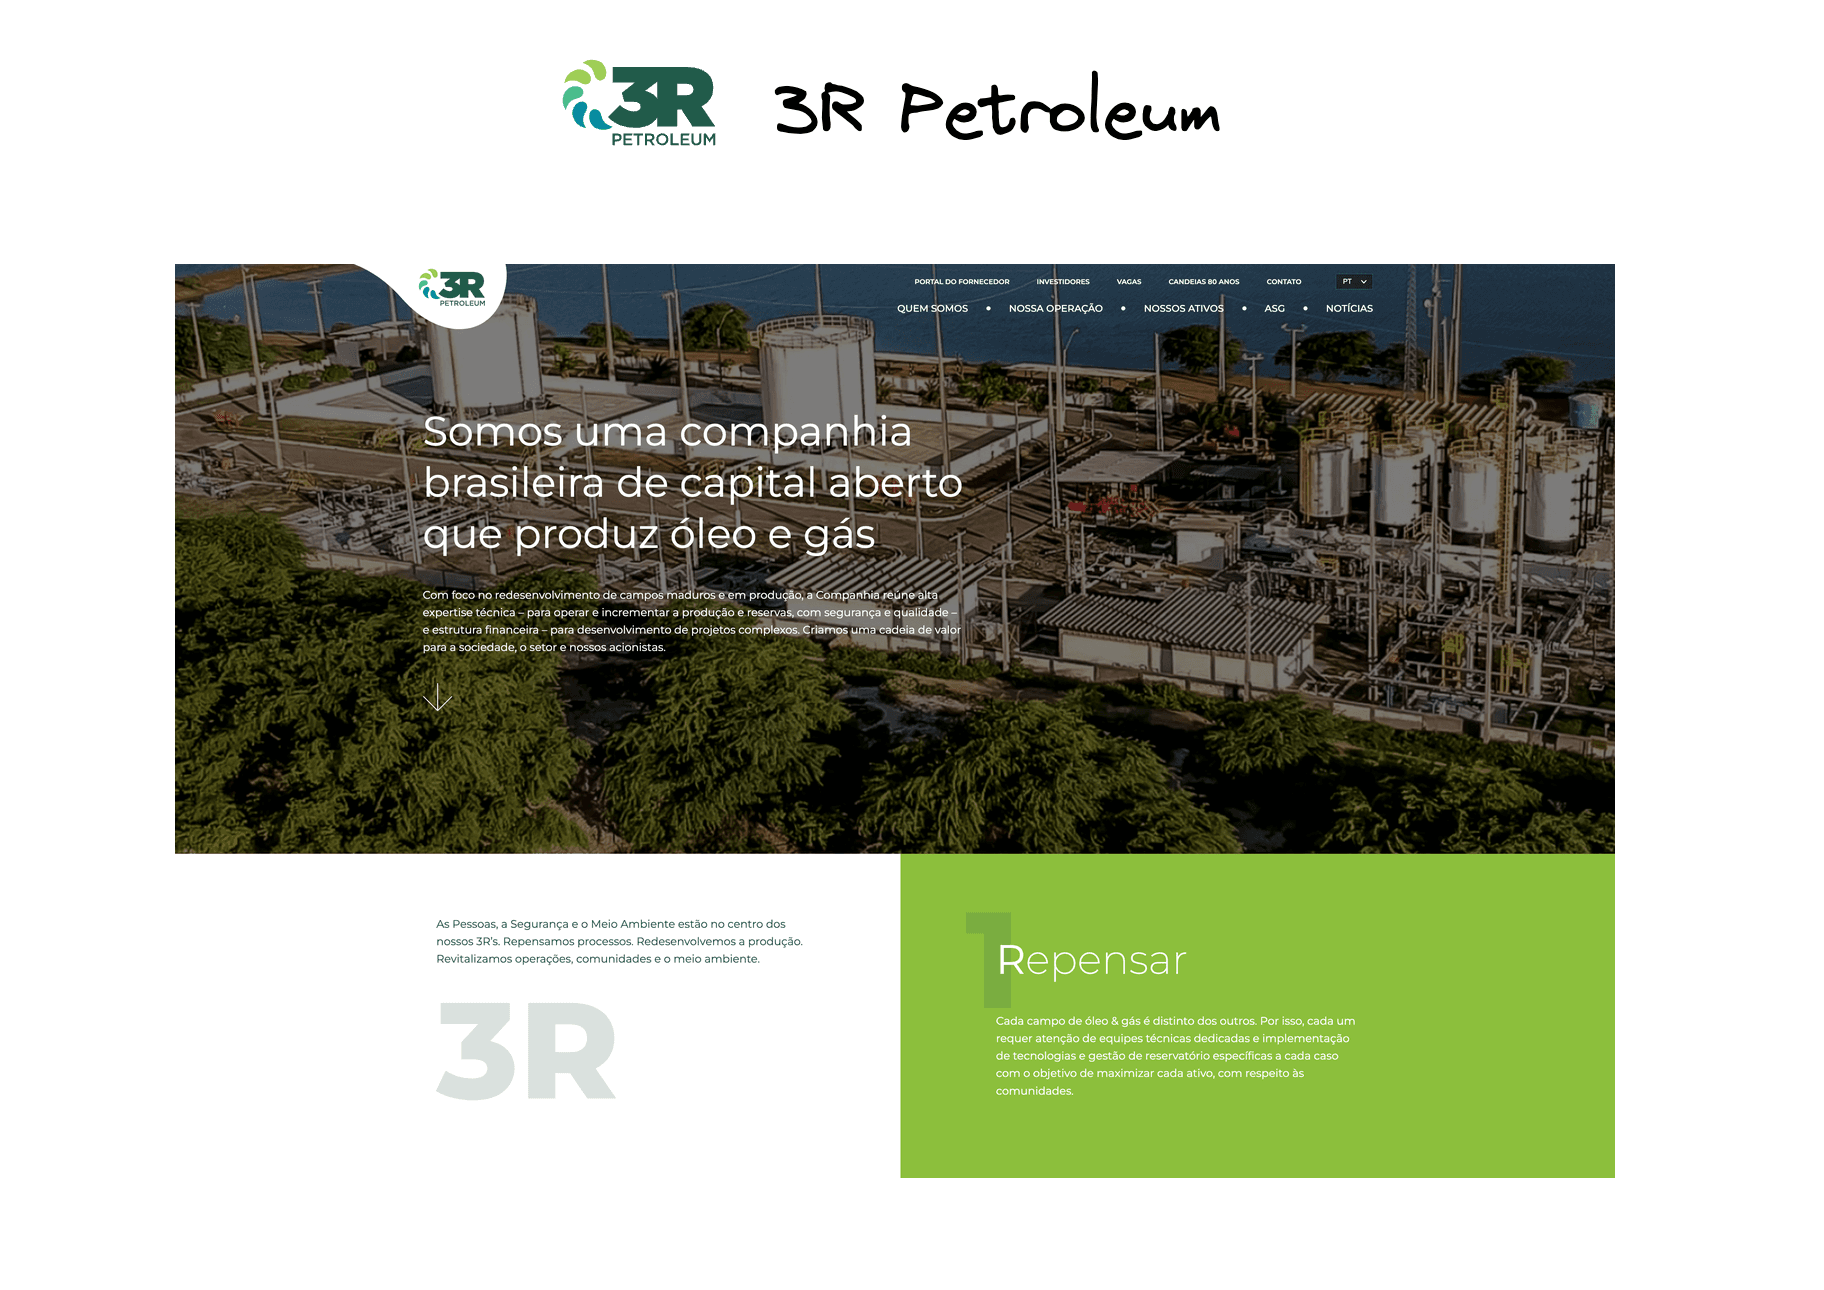
Task: Go to the Investidores page
Action: (x=1062, y=282)
